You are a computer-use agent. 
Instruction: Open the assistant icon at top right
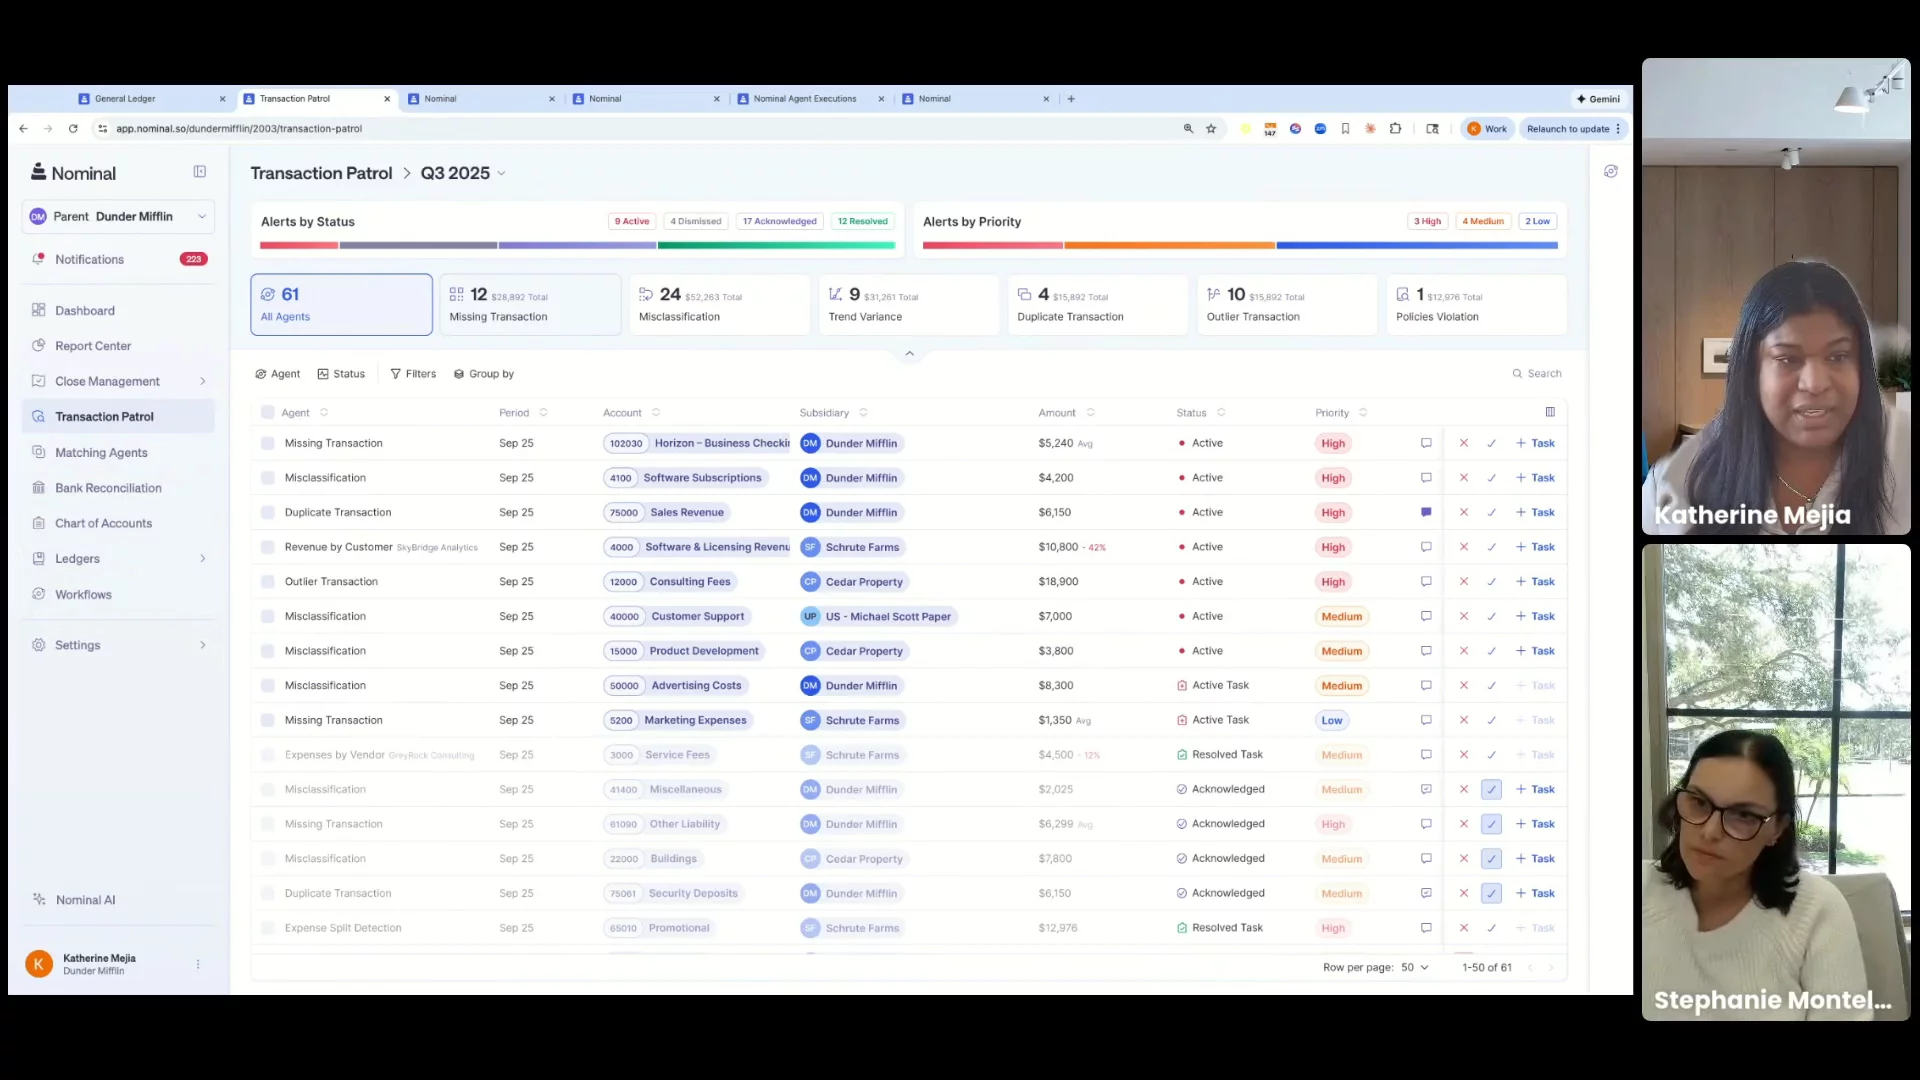(x=1610, y=172)
